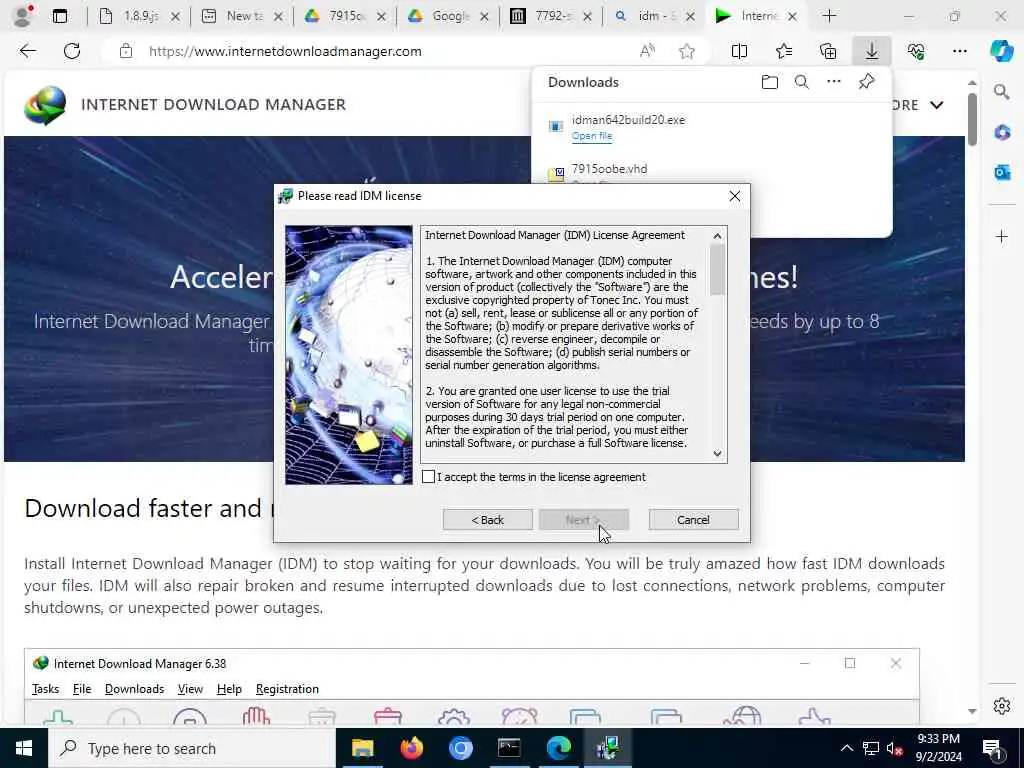1024x768 pixels.
Task: Click idman642build20.exe in the Downloads list
Action: 628,120
